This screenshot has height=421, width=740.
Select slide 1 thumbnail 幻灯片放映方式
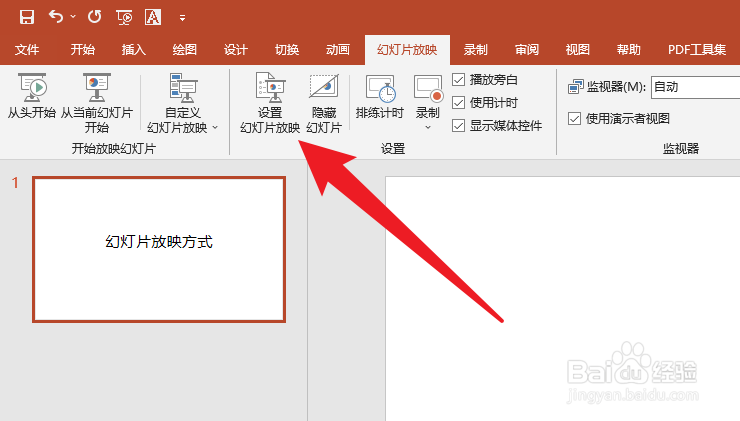click(x=159, y=249)
